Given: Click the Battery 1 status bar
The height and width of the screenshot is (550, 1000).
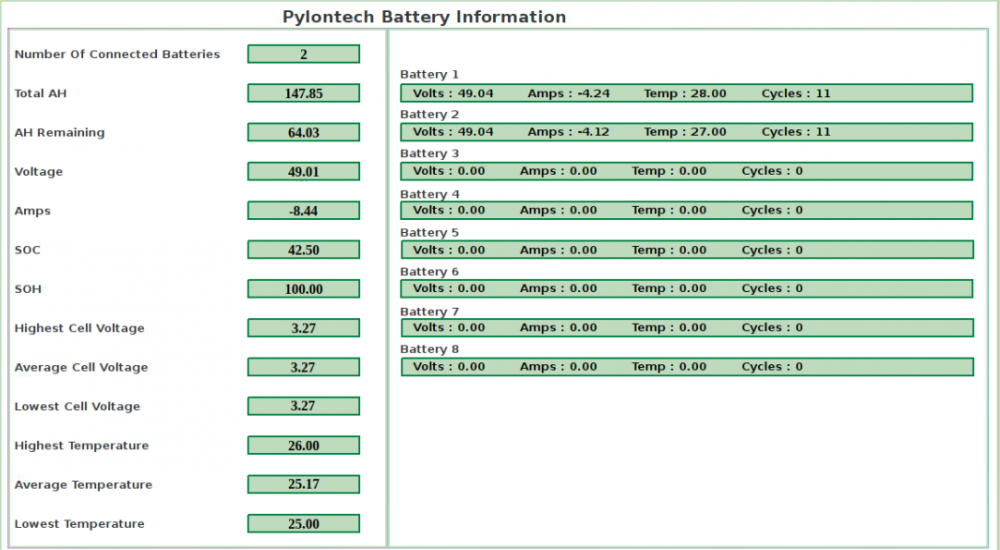Looking at the screenshot, I should 687,93.
